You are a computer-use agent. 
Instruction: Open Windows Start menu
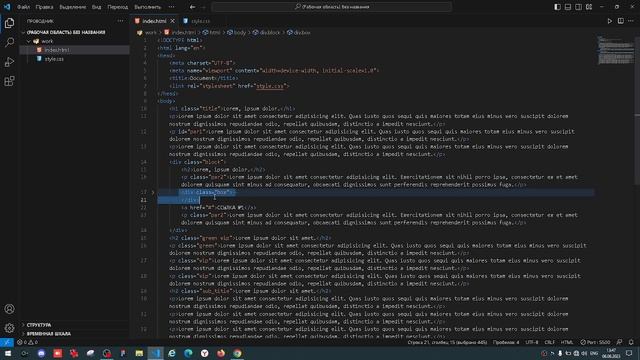[8, 353]
